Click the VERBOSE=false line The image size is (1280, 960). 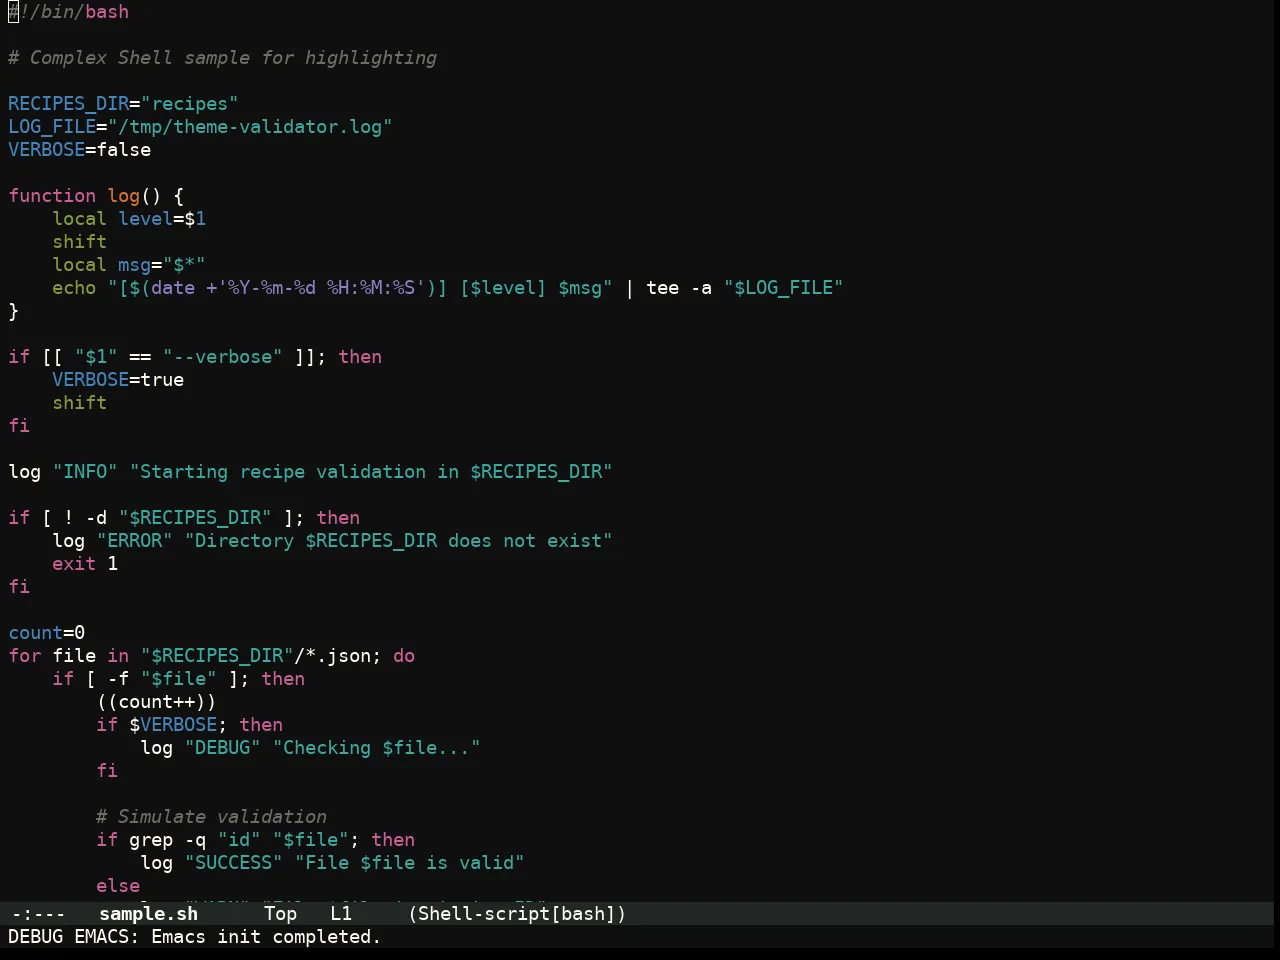[x=79, y=150]
